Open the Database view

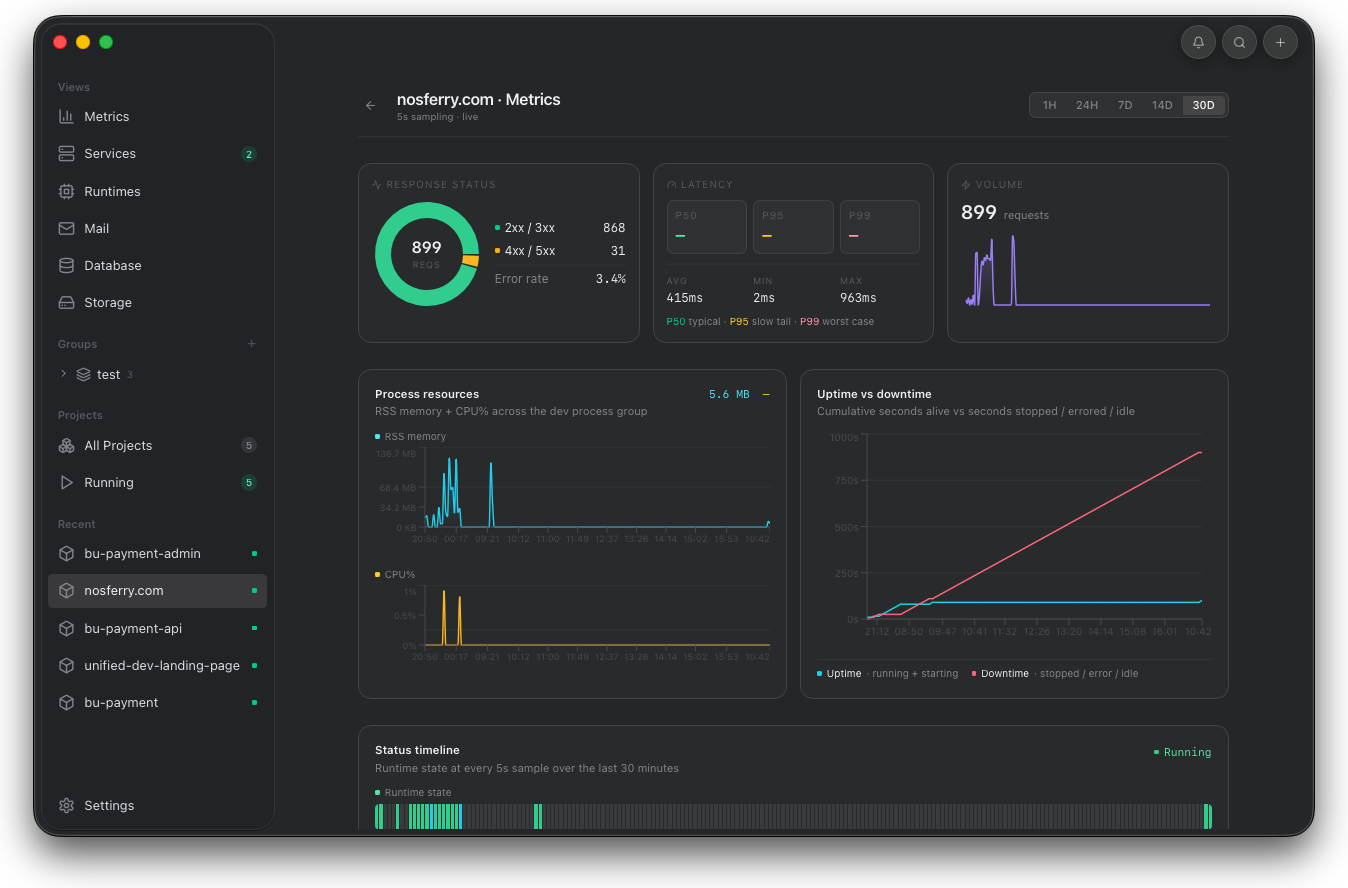pyautogui.click(x=157, y=265)
